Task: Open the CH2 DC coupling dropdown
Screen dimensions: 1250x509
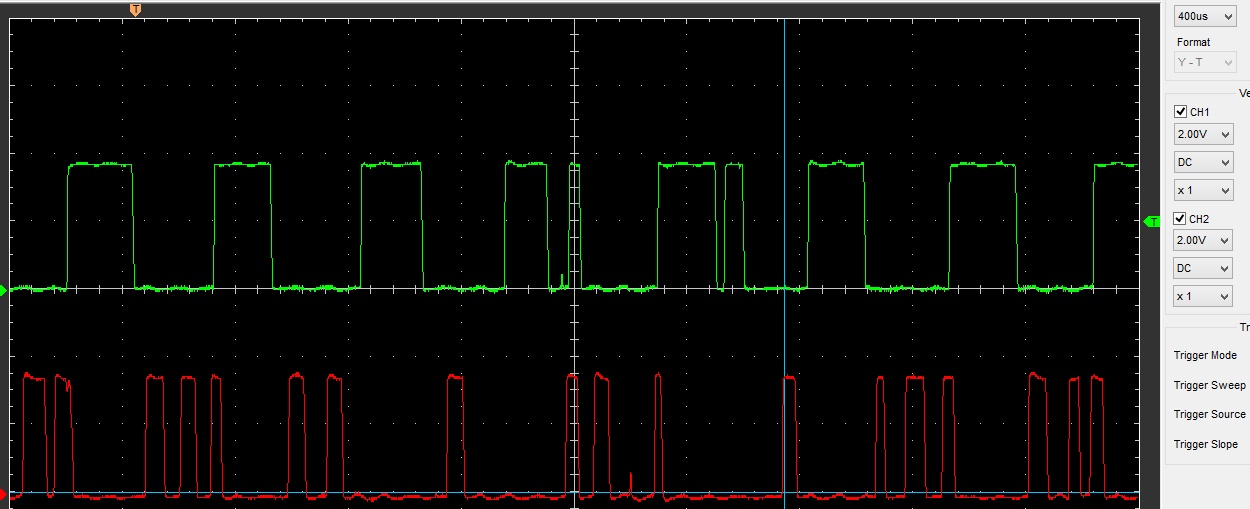Action: tap(1204, 268)
